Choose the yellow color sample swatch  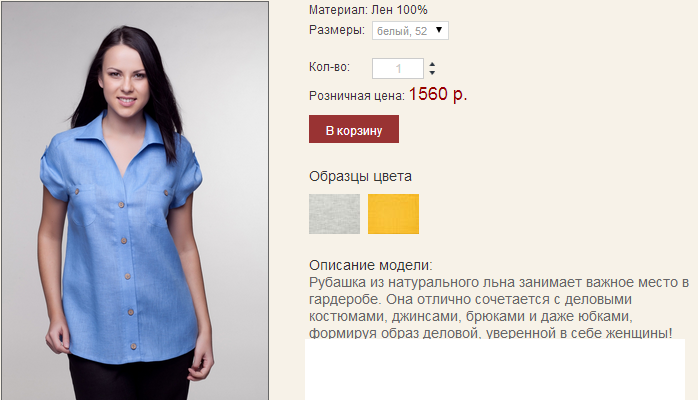click(x=393, y=214)
